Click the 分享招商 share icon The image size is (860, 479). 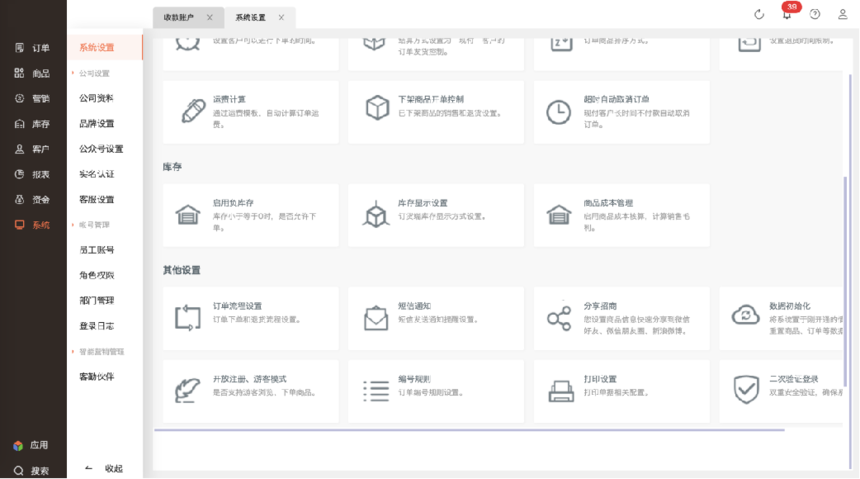[559, 318]
